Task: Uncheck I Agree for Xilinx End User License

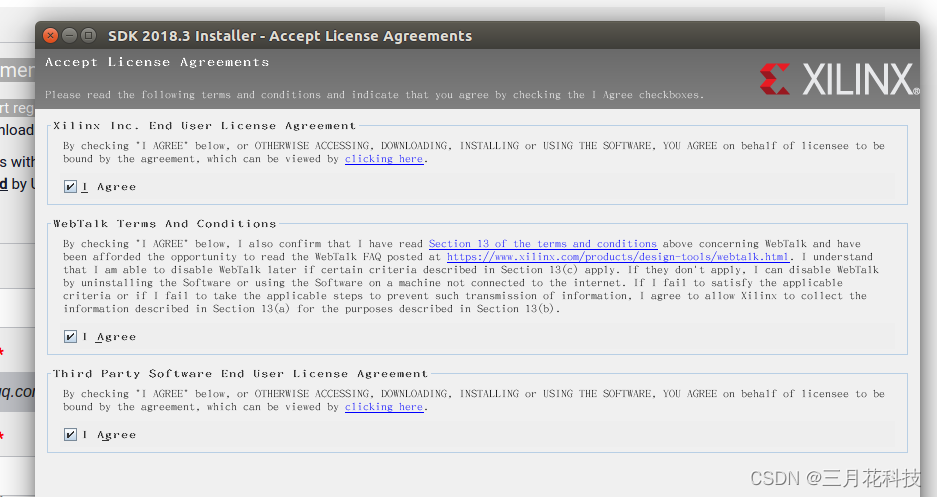Action: tap(70, 187)
